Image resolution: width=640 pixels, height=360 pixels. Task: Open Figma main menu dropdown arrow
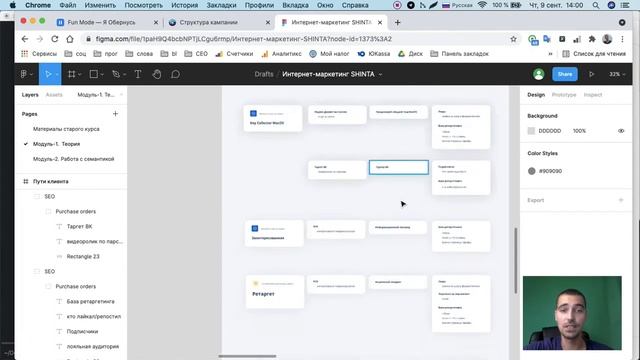31,74
